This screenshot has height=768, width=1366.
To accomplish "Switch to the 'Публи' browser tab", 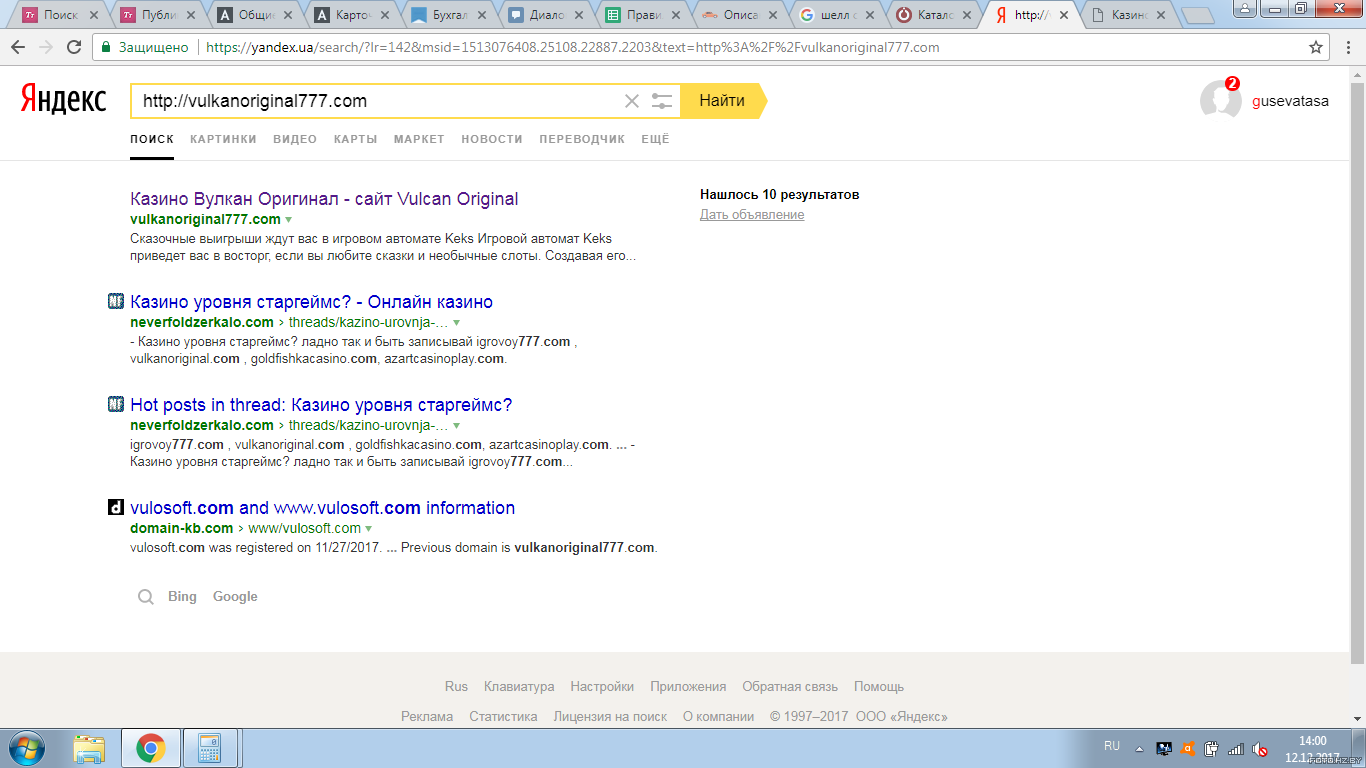I will click(157, 15).
